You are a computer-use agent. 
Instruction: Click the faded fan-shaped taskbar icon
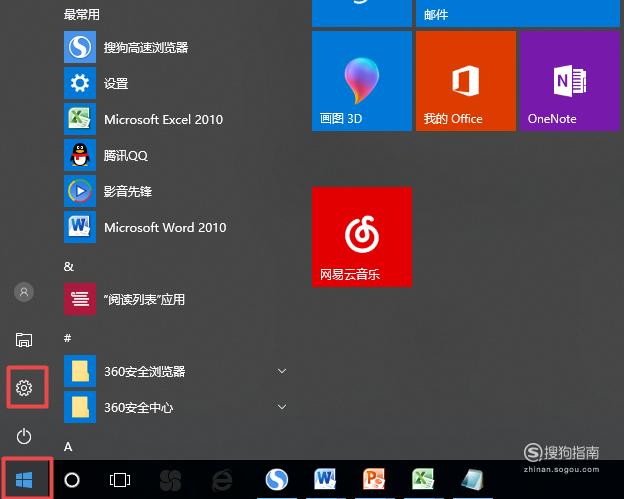170,480
